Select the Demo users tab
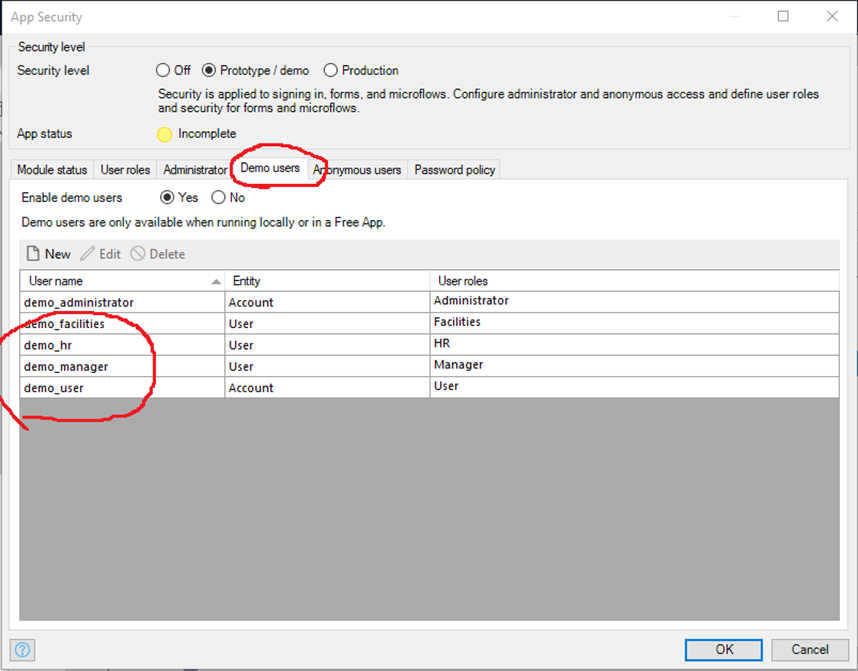This screenshot has height=671, width=858. click(270, 168)
